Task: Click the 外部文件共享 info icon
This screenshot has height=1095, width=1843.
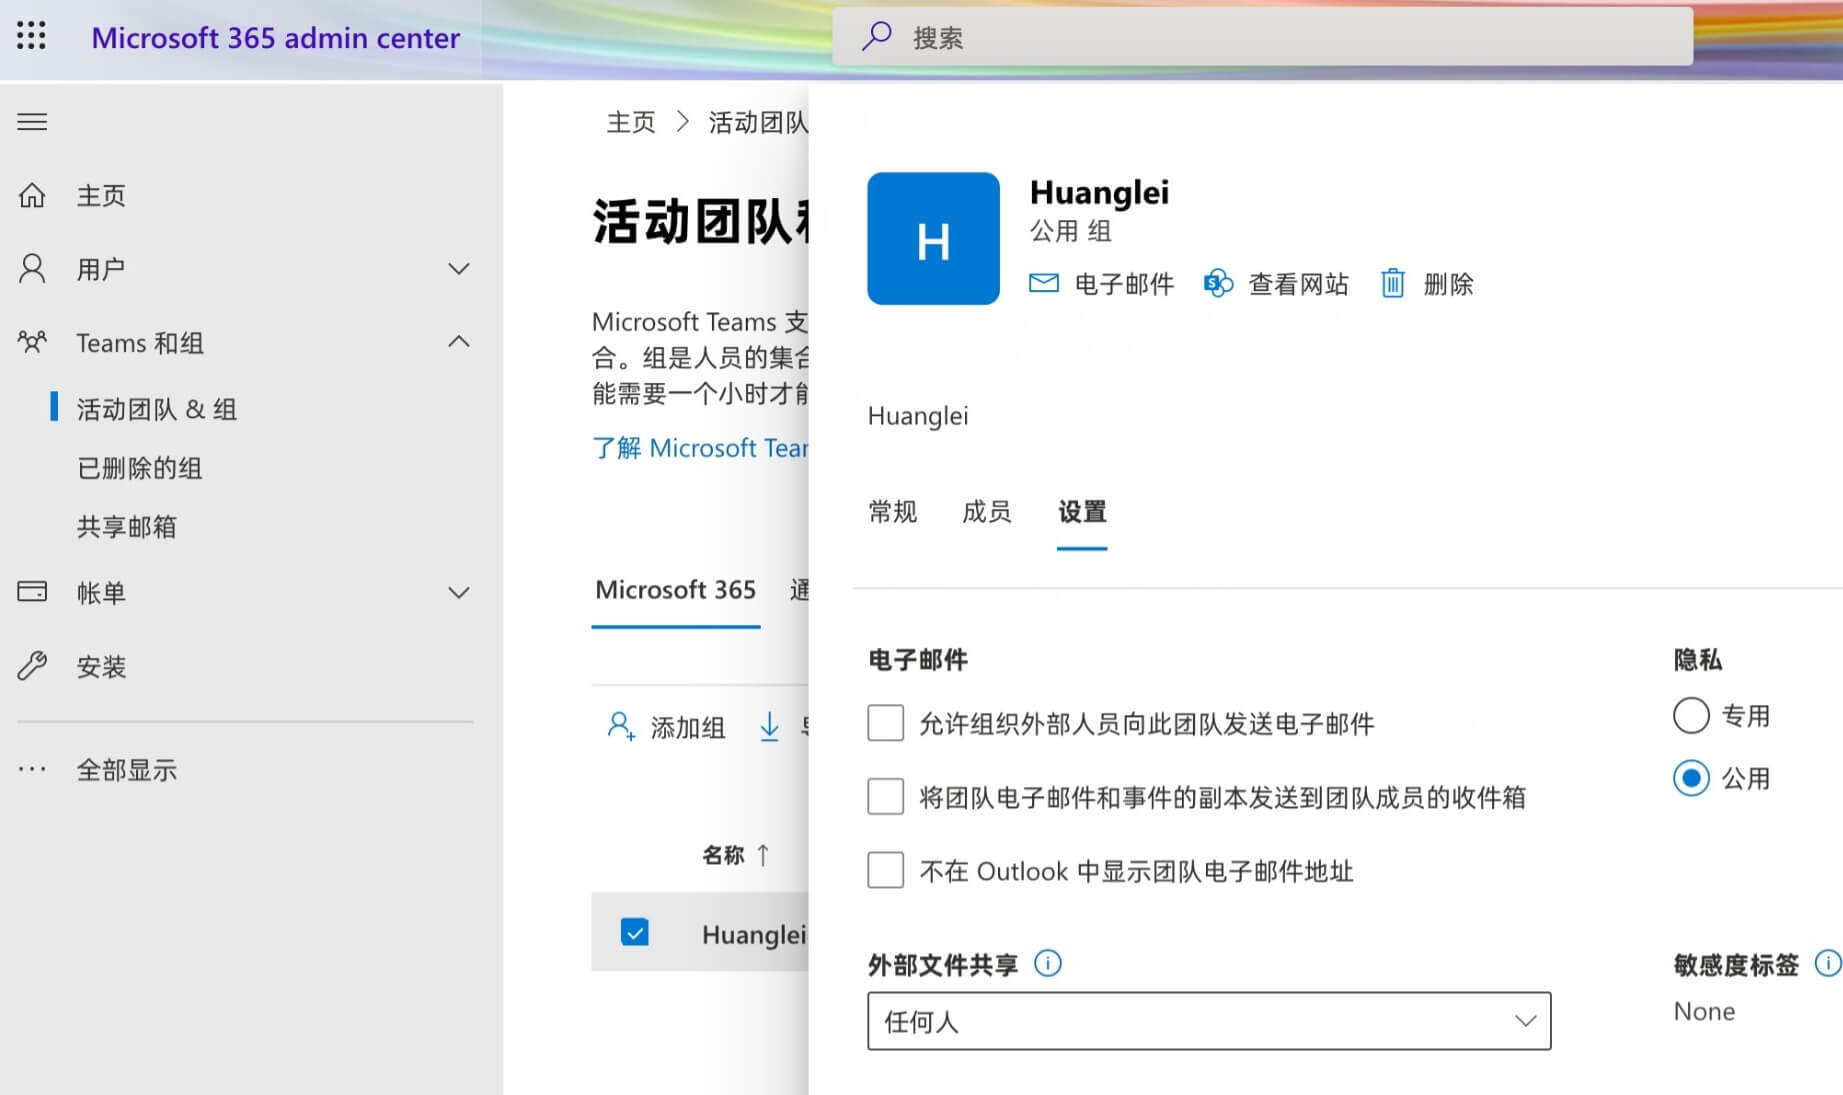Action: [1047, 964]
